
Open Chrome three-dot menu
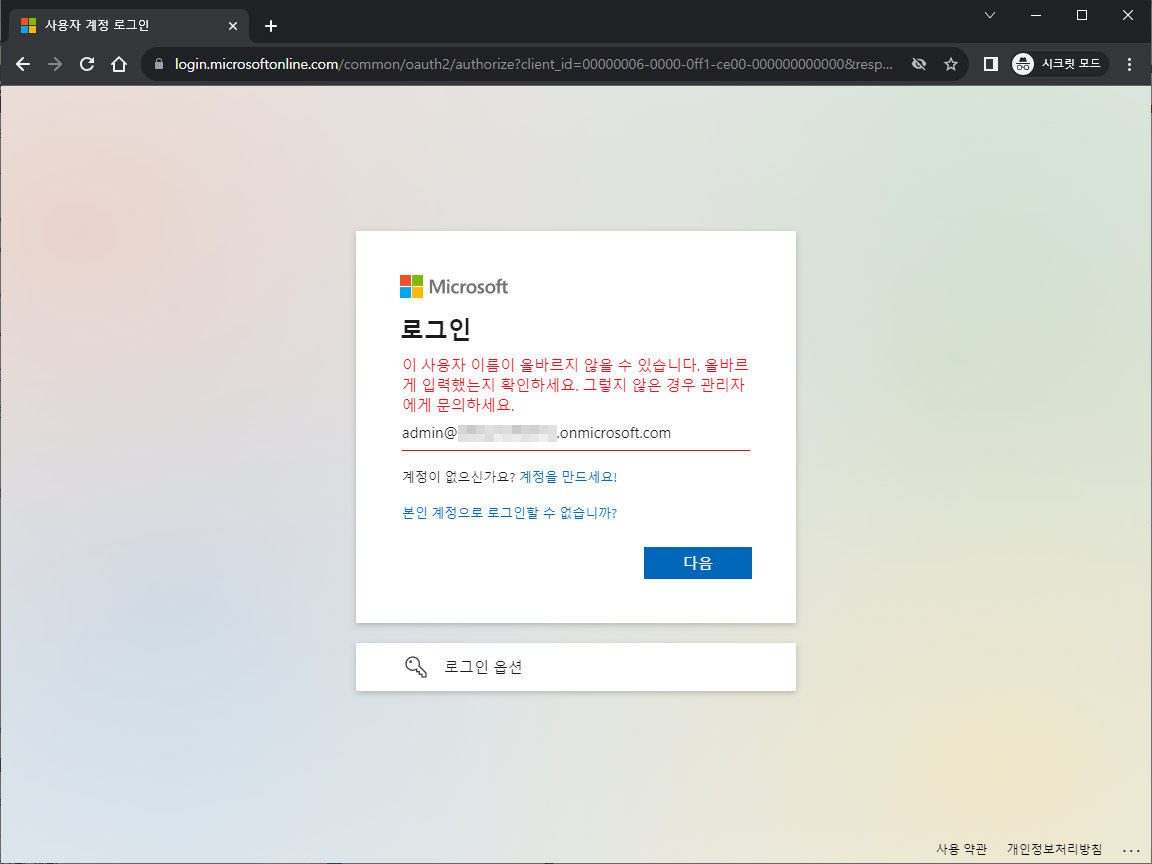1129,65
